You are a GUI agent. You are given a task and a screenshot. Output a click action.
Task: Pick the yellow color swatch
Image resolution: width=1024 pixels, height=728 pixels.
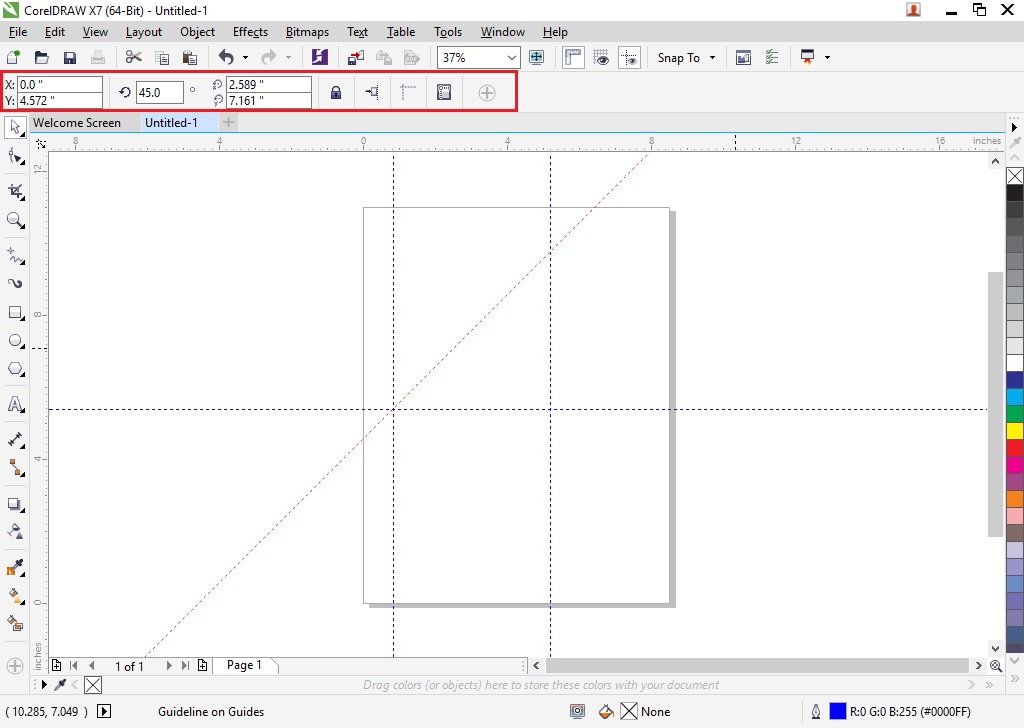1014,430
